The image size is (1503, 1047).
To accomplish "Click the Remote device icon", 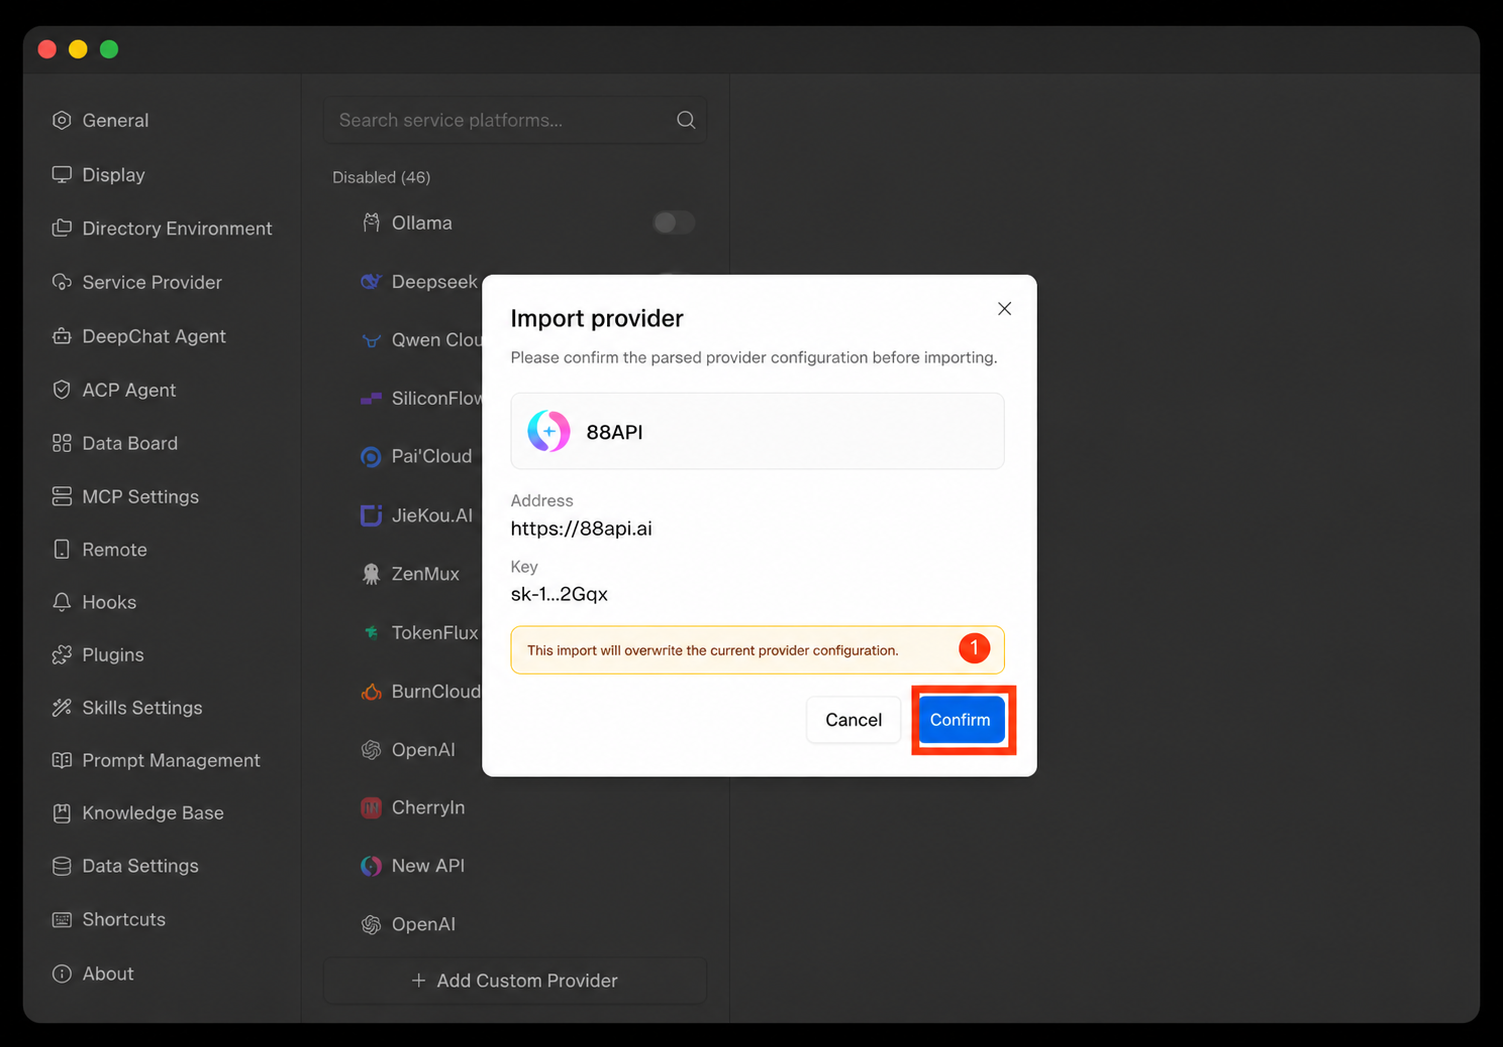I will (62, 549).
